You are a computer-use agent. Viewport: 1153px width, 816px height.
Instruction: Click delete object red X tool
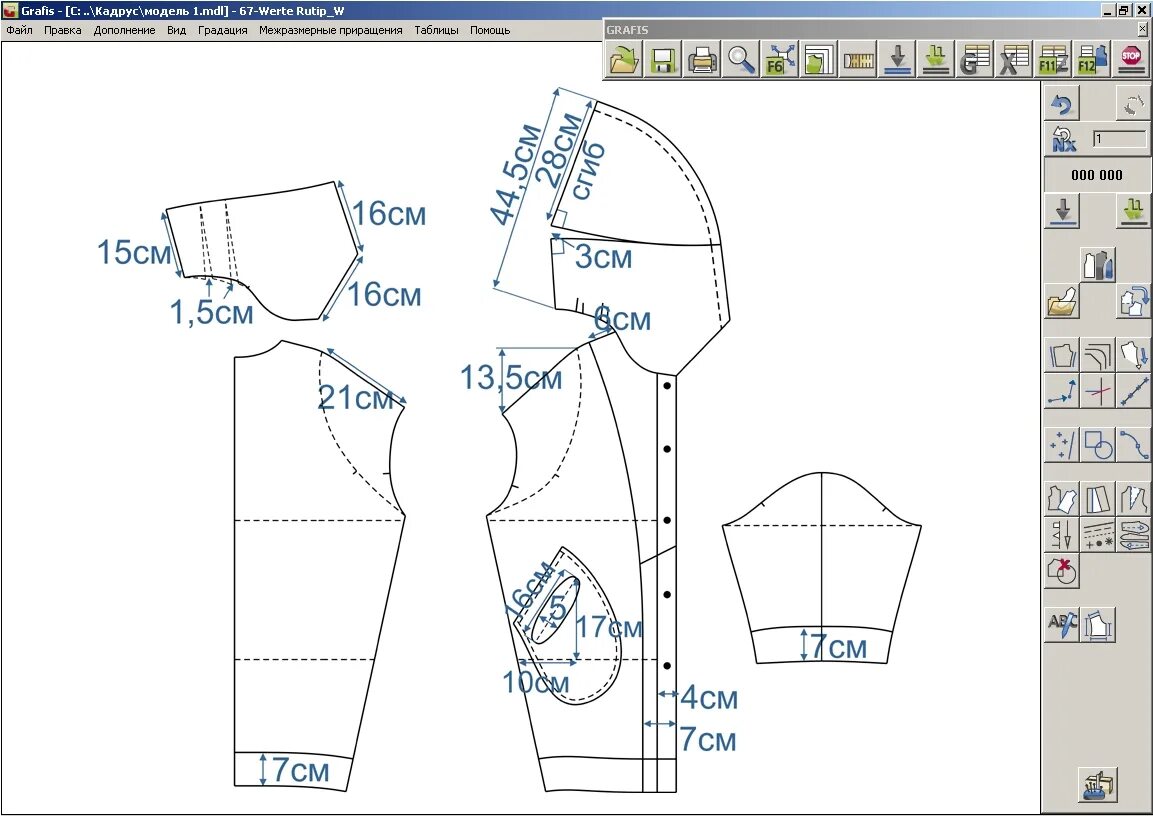point(1062,571)
